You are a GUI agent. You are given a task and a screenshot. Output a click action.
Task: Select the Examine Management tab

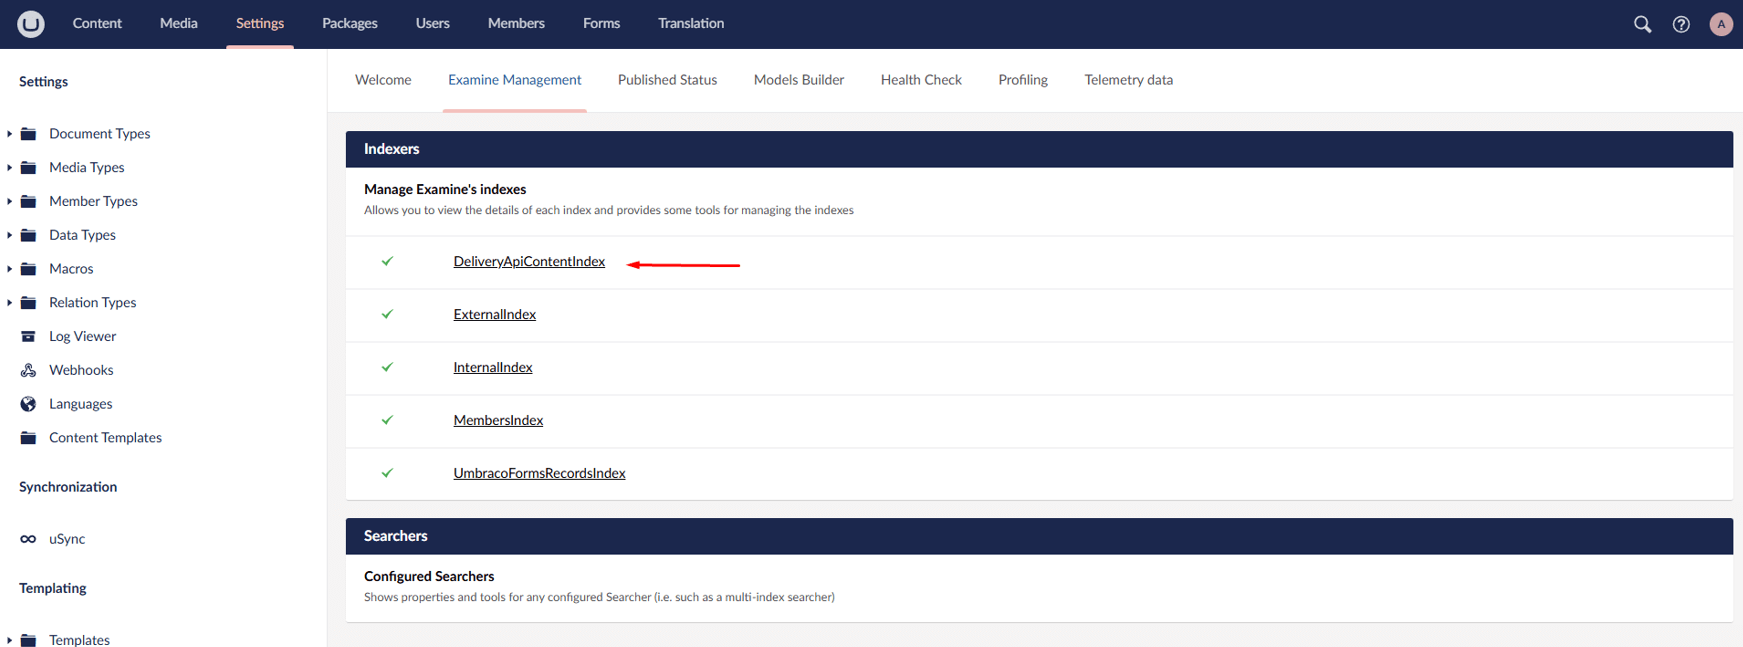pyautogui.click(x=515, y=80)
